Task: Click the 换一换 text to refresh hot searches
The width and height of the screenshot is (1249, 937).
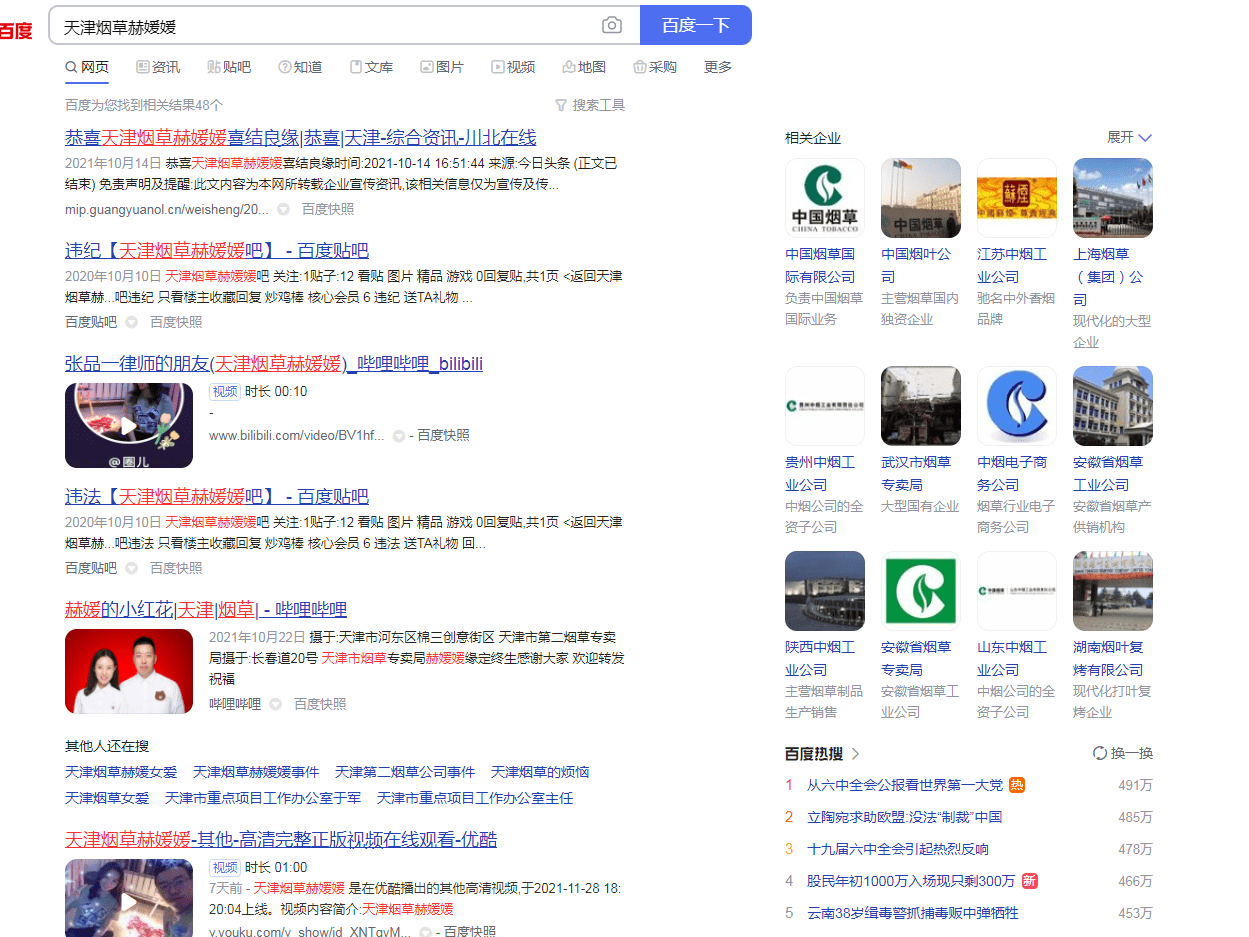Action: [1132, 753]
